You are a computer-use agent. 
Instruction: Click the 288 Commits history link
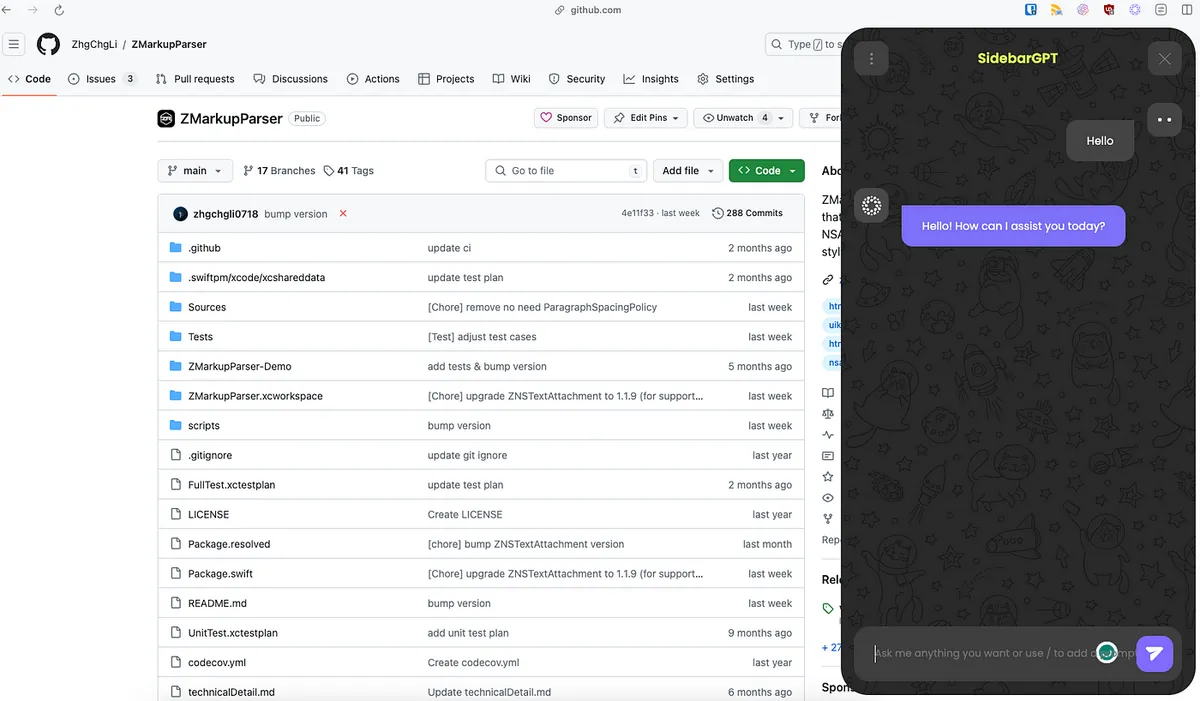[x=747, y=213]
